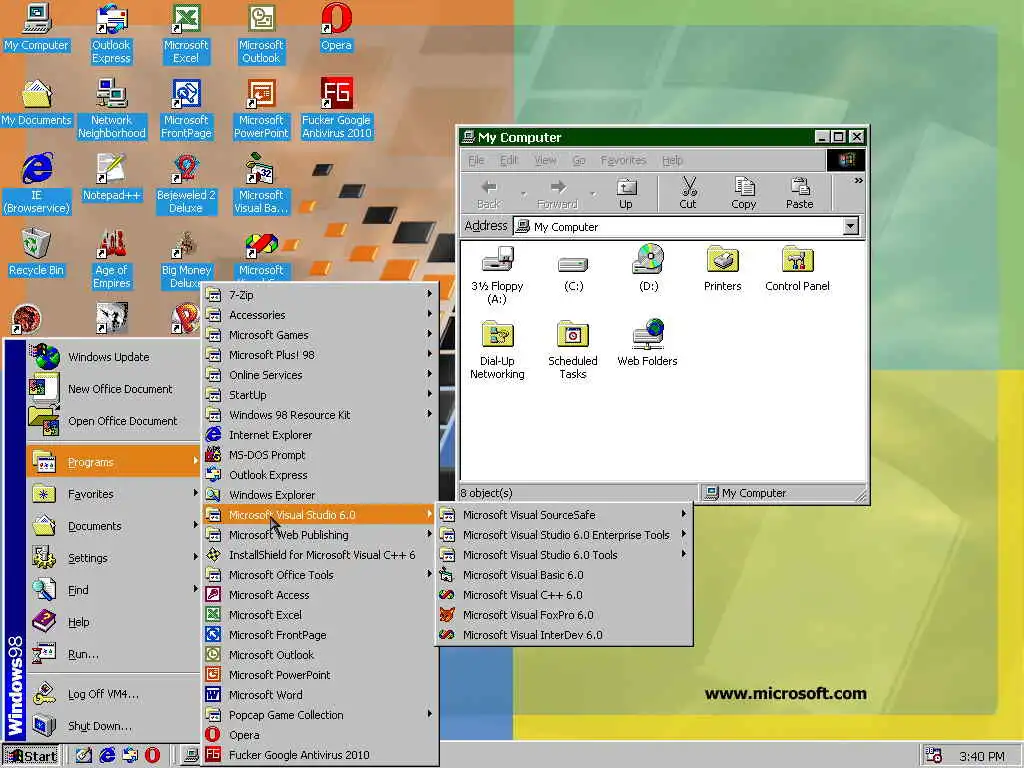
Task: Launch Microsoft Visual C++ 6.0
Action: click(564, 595)
